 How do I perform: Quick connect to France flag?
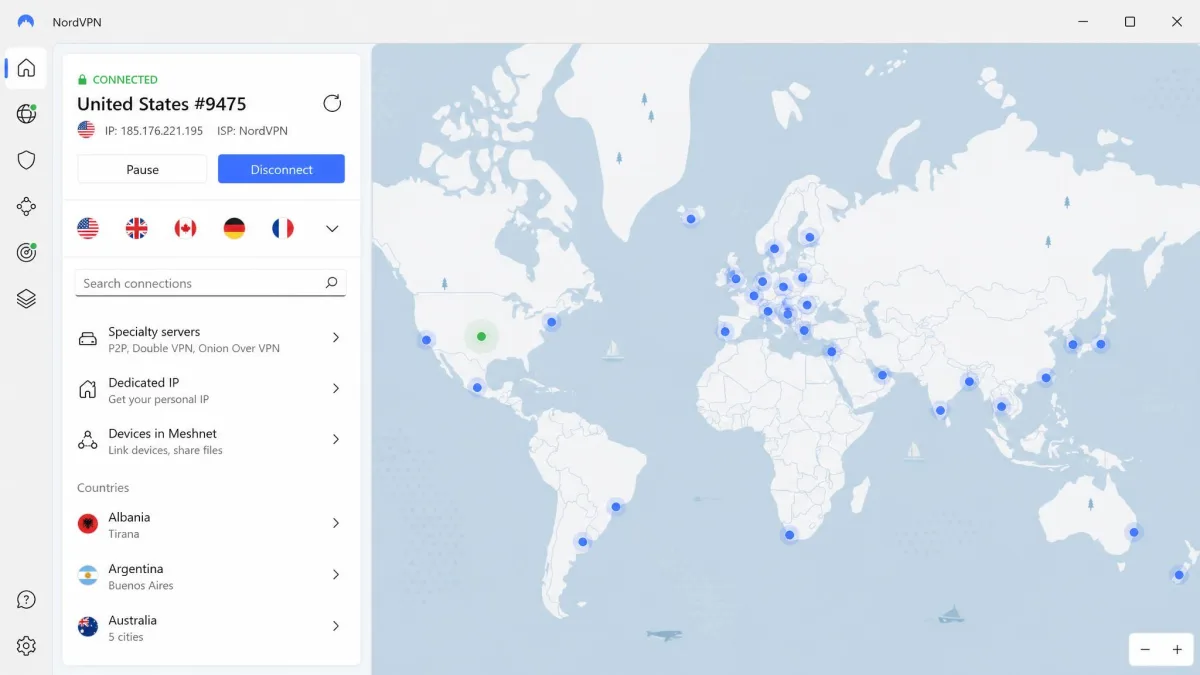pyautogui.click(x=283, y=229)
